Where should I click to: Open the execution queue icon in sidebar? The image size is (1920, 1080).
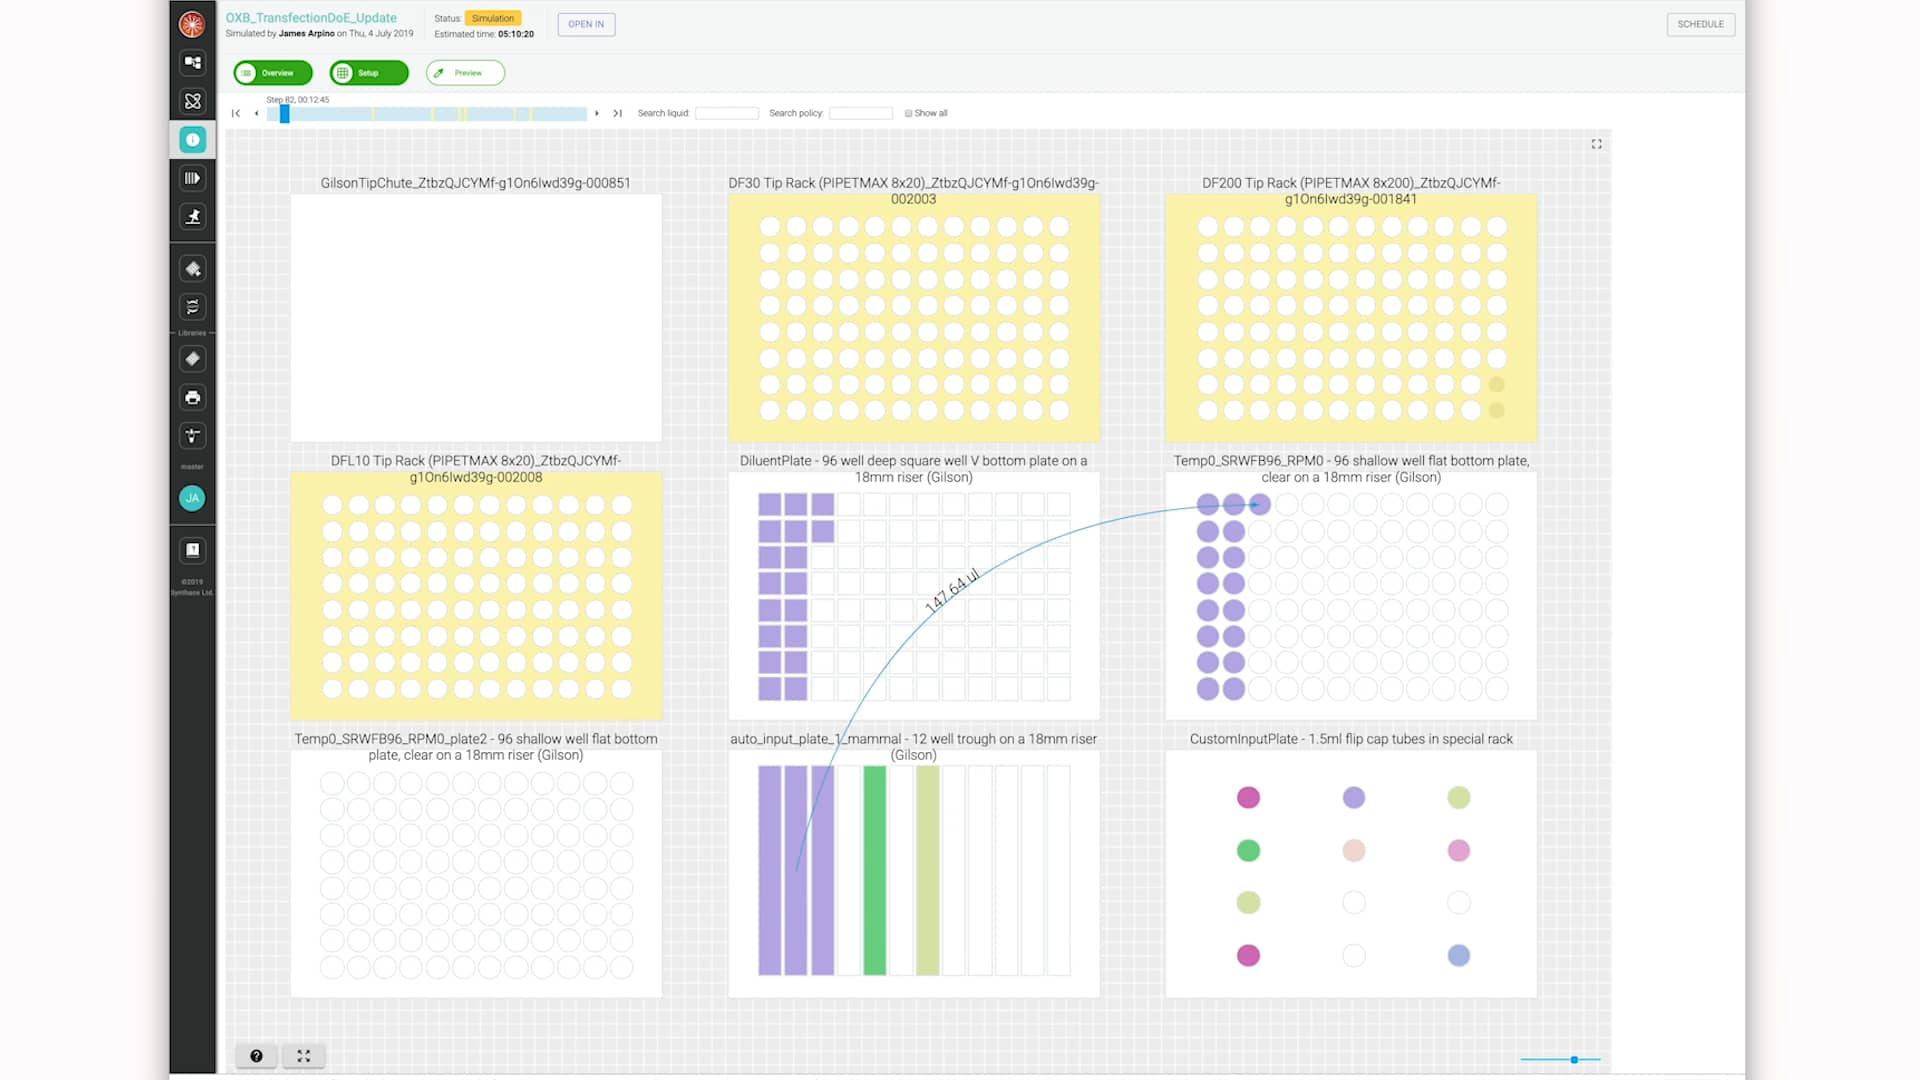(x=193, y=178)
